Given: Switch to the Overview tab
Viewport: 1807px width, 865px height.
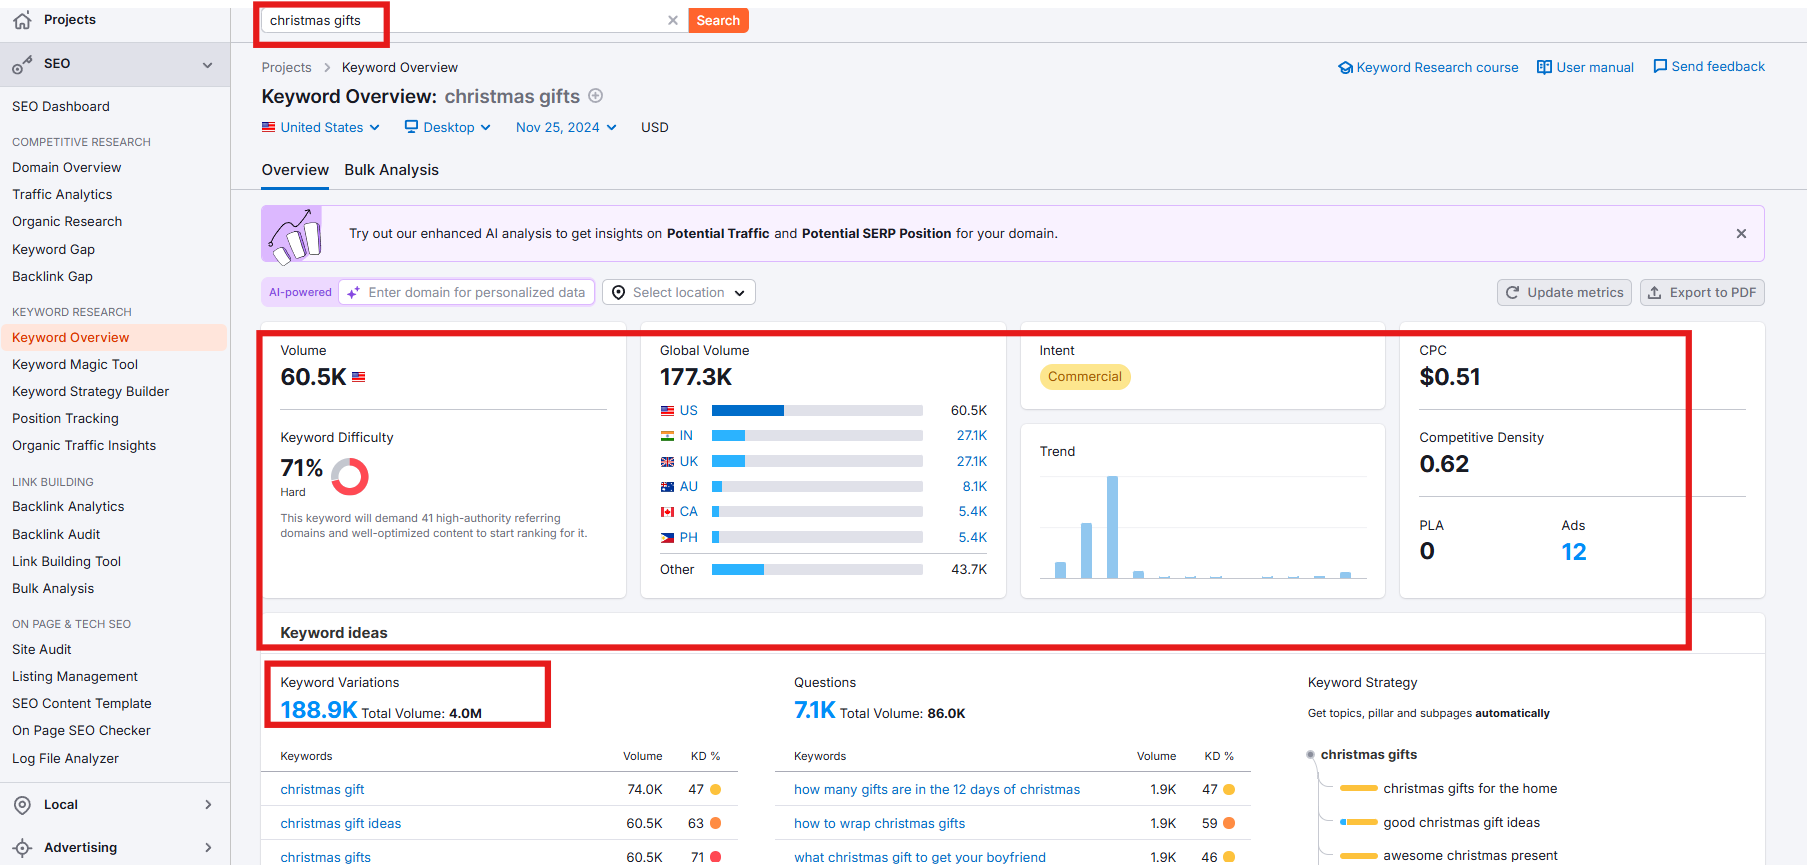Looking at the screenshot, I should pyautogui.click(x=295, y=170).
